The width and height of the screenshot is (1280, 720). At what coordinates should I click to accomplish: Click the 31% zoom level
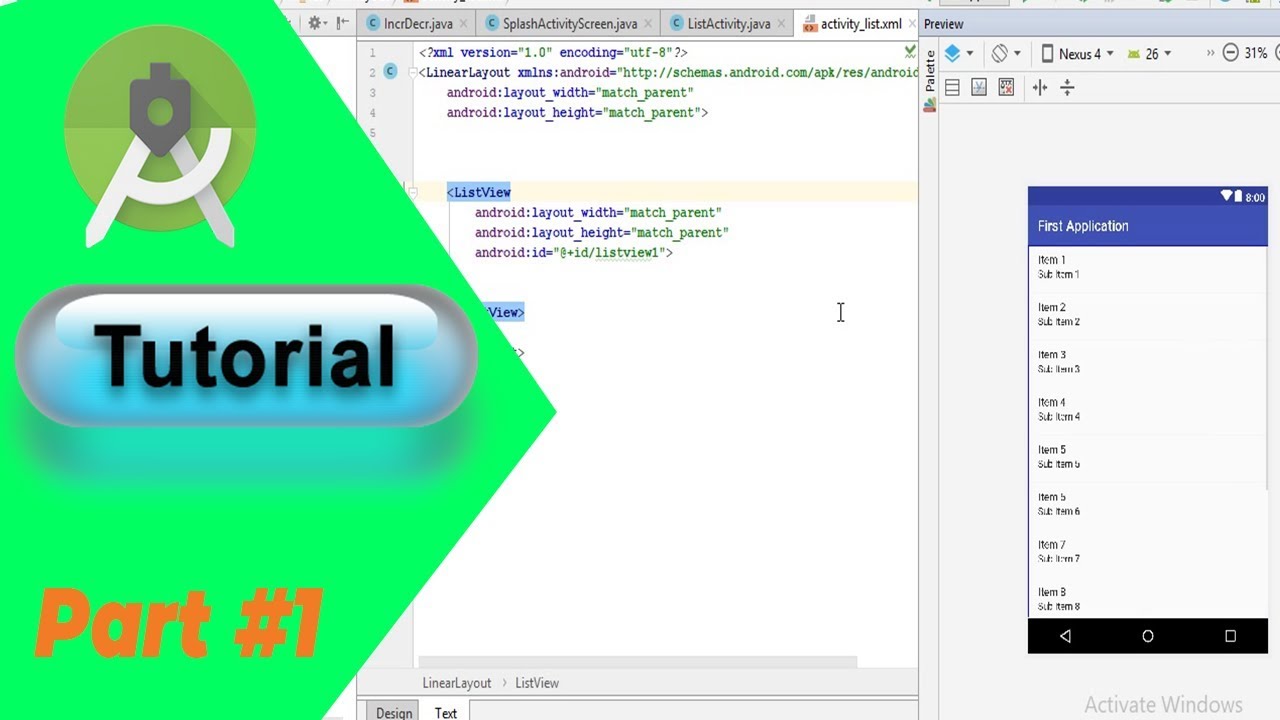point(1256,54)
